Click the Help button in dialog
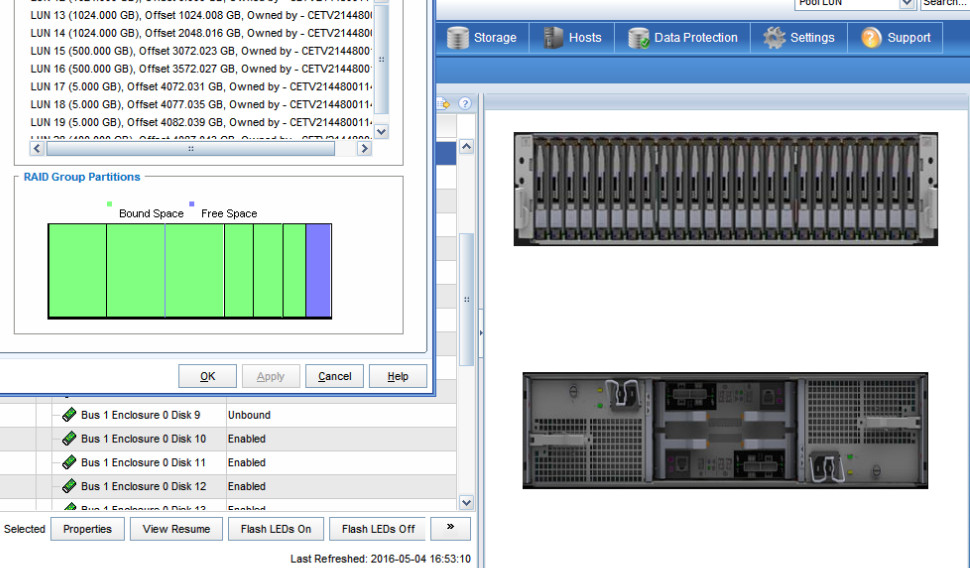The width and height of the screenshot is (970, 568). pyautogui.click(x=398, y=376)
